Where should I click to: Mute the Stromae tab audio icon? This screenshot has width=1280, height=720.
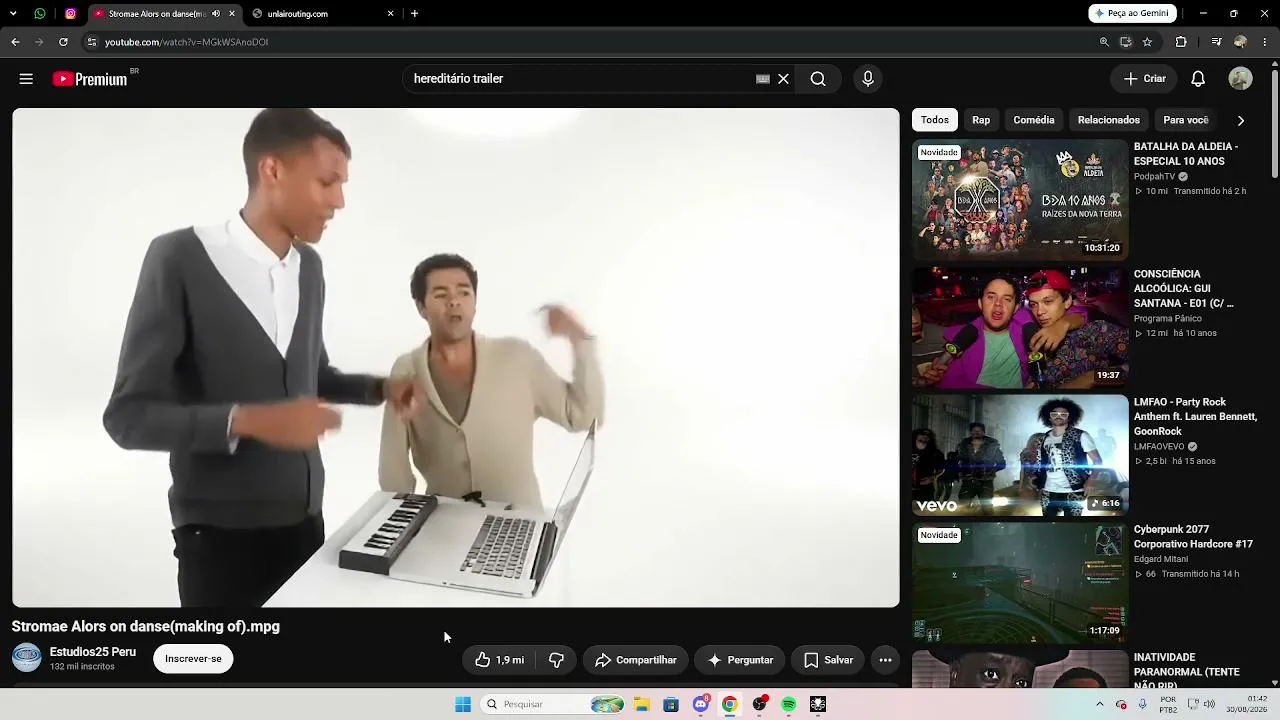(x=216, y=14)
